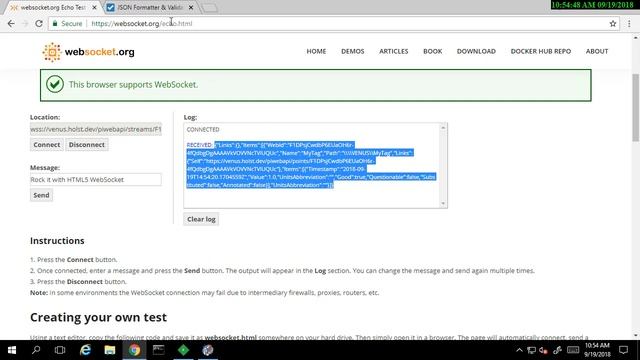Click the CONNECTED line in the log

[x=203, y=129]
